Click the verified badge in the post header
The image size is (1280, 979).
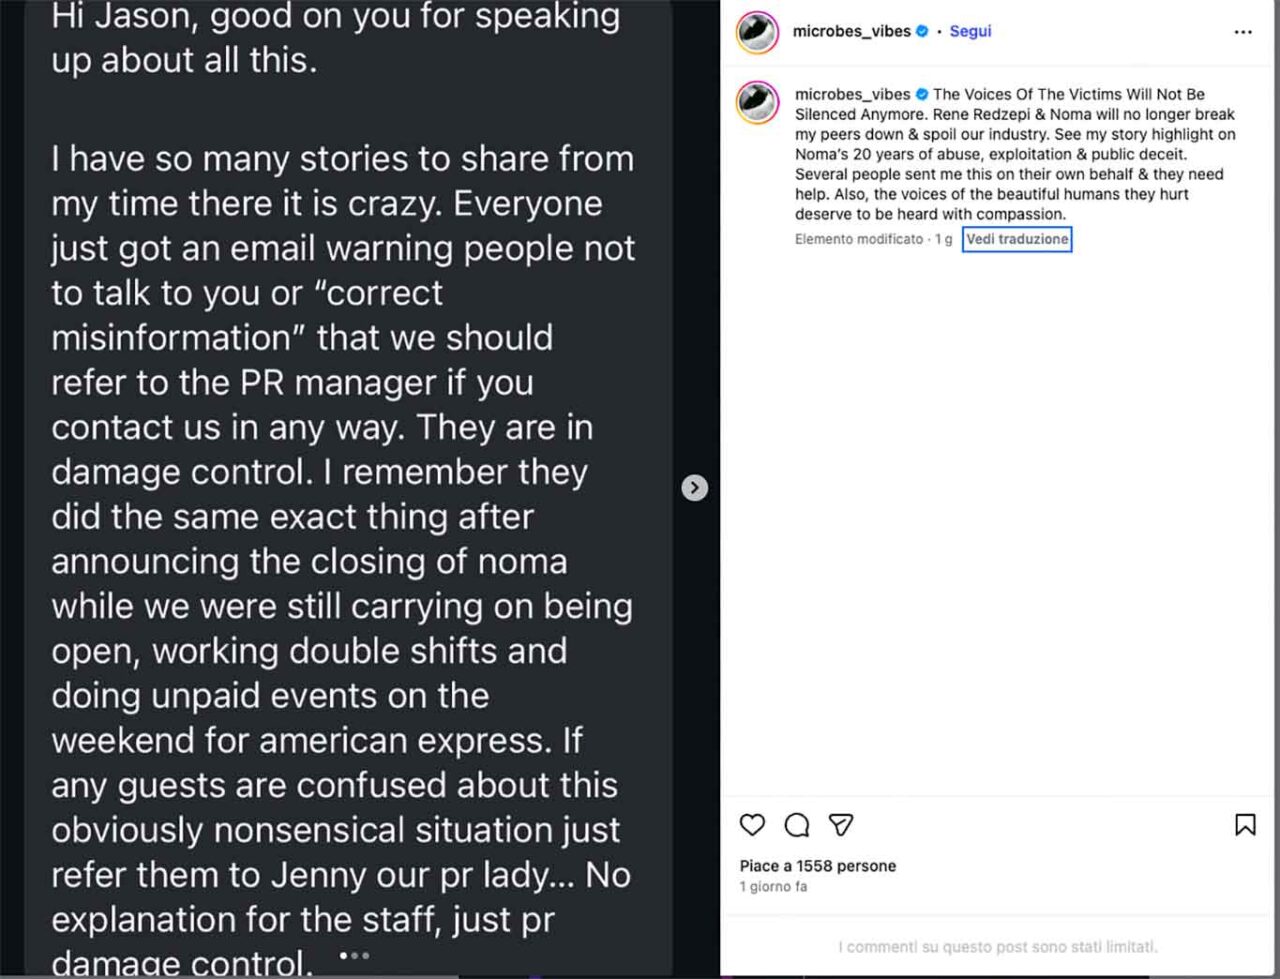pos(922,31)
